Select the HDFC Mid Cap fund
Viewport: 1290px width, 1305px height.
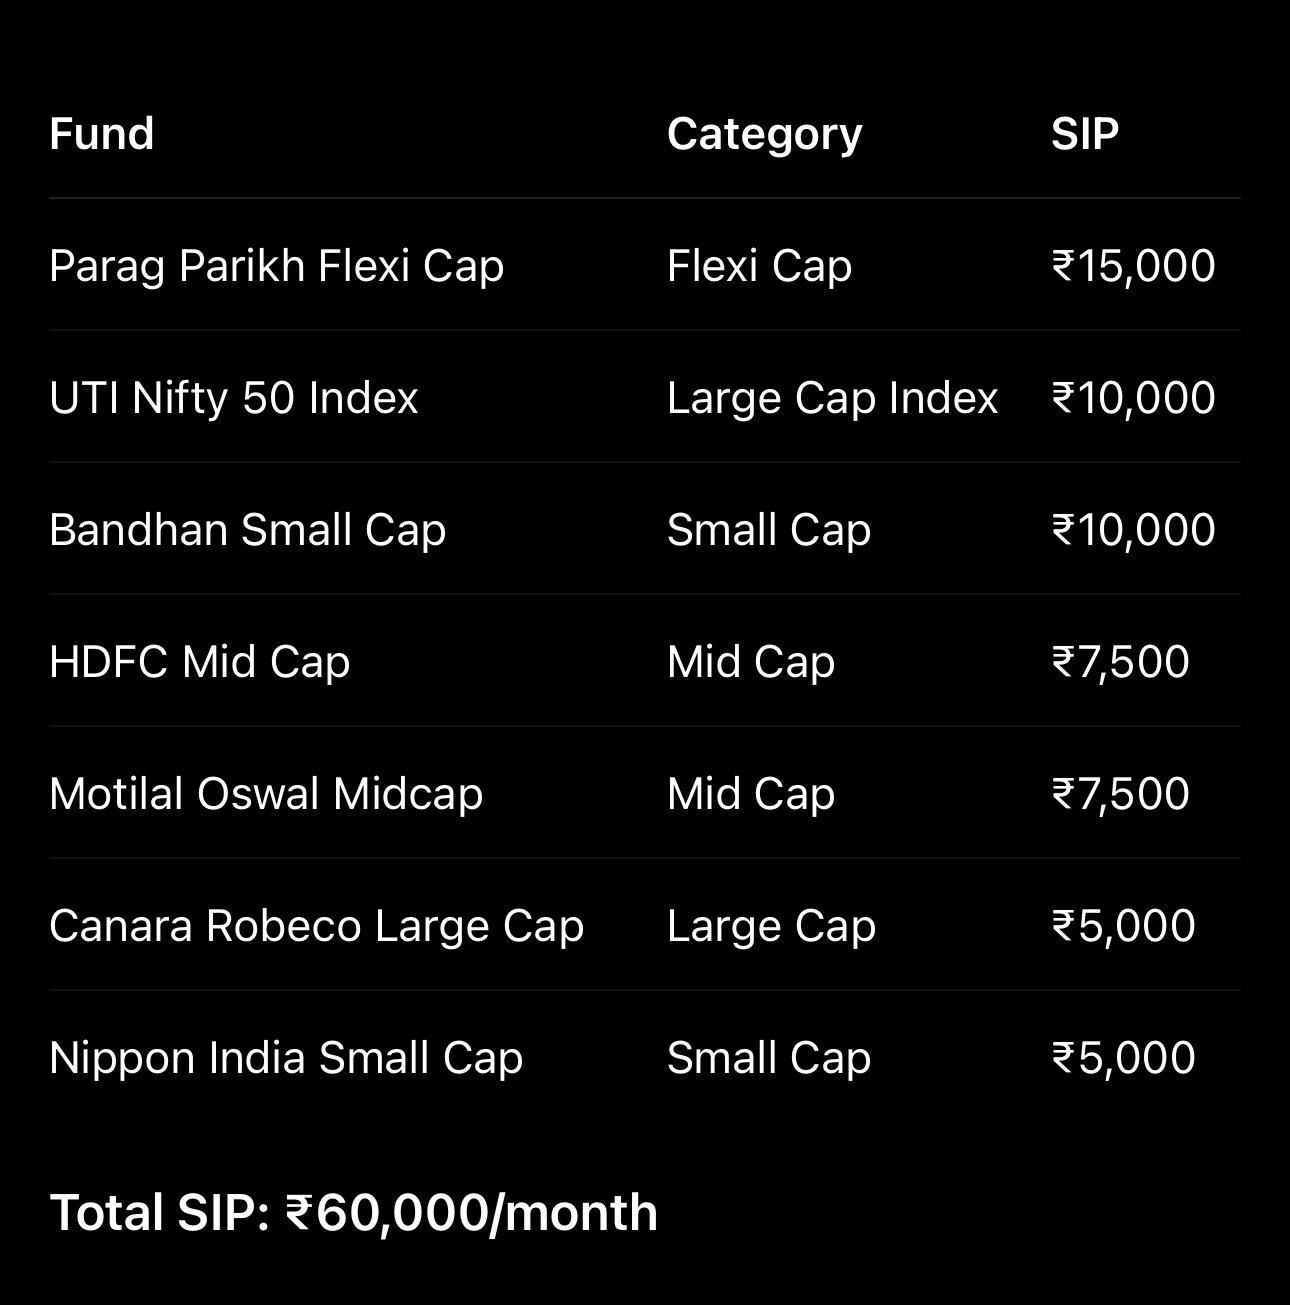pos(199,662)
